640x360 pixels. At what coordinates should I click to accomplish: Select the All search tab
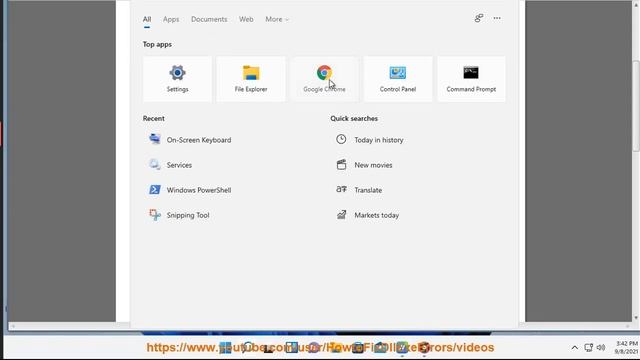(x=147, y=19)
